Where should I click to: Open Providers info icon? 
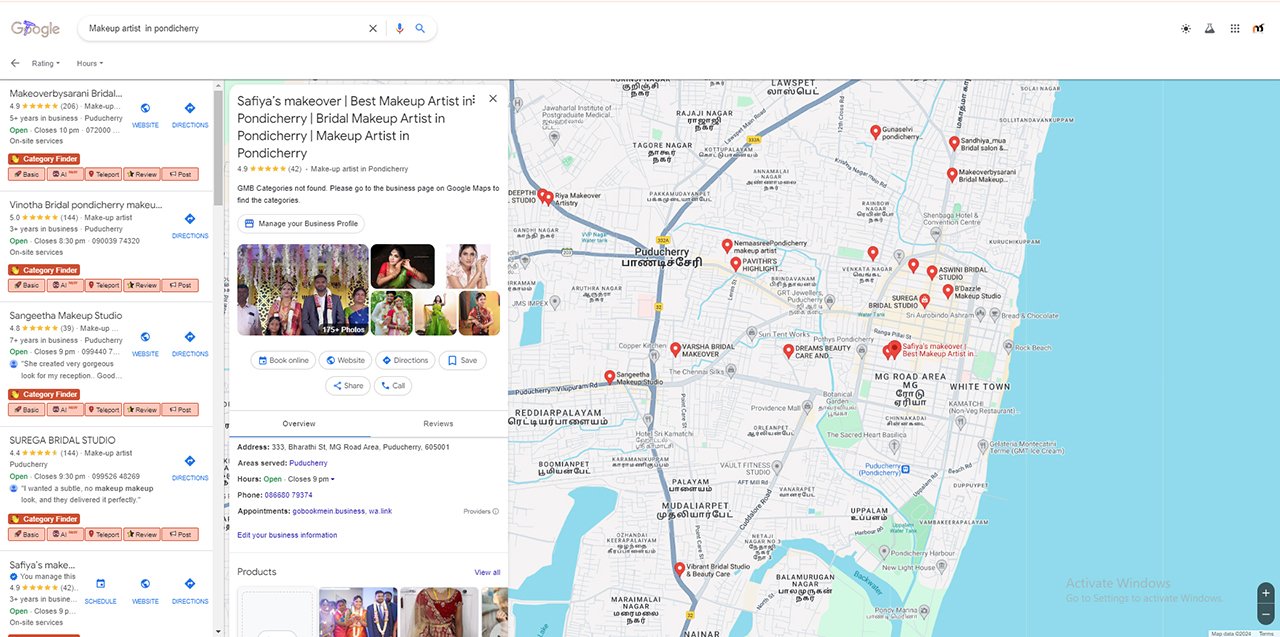point(495,511)
